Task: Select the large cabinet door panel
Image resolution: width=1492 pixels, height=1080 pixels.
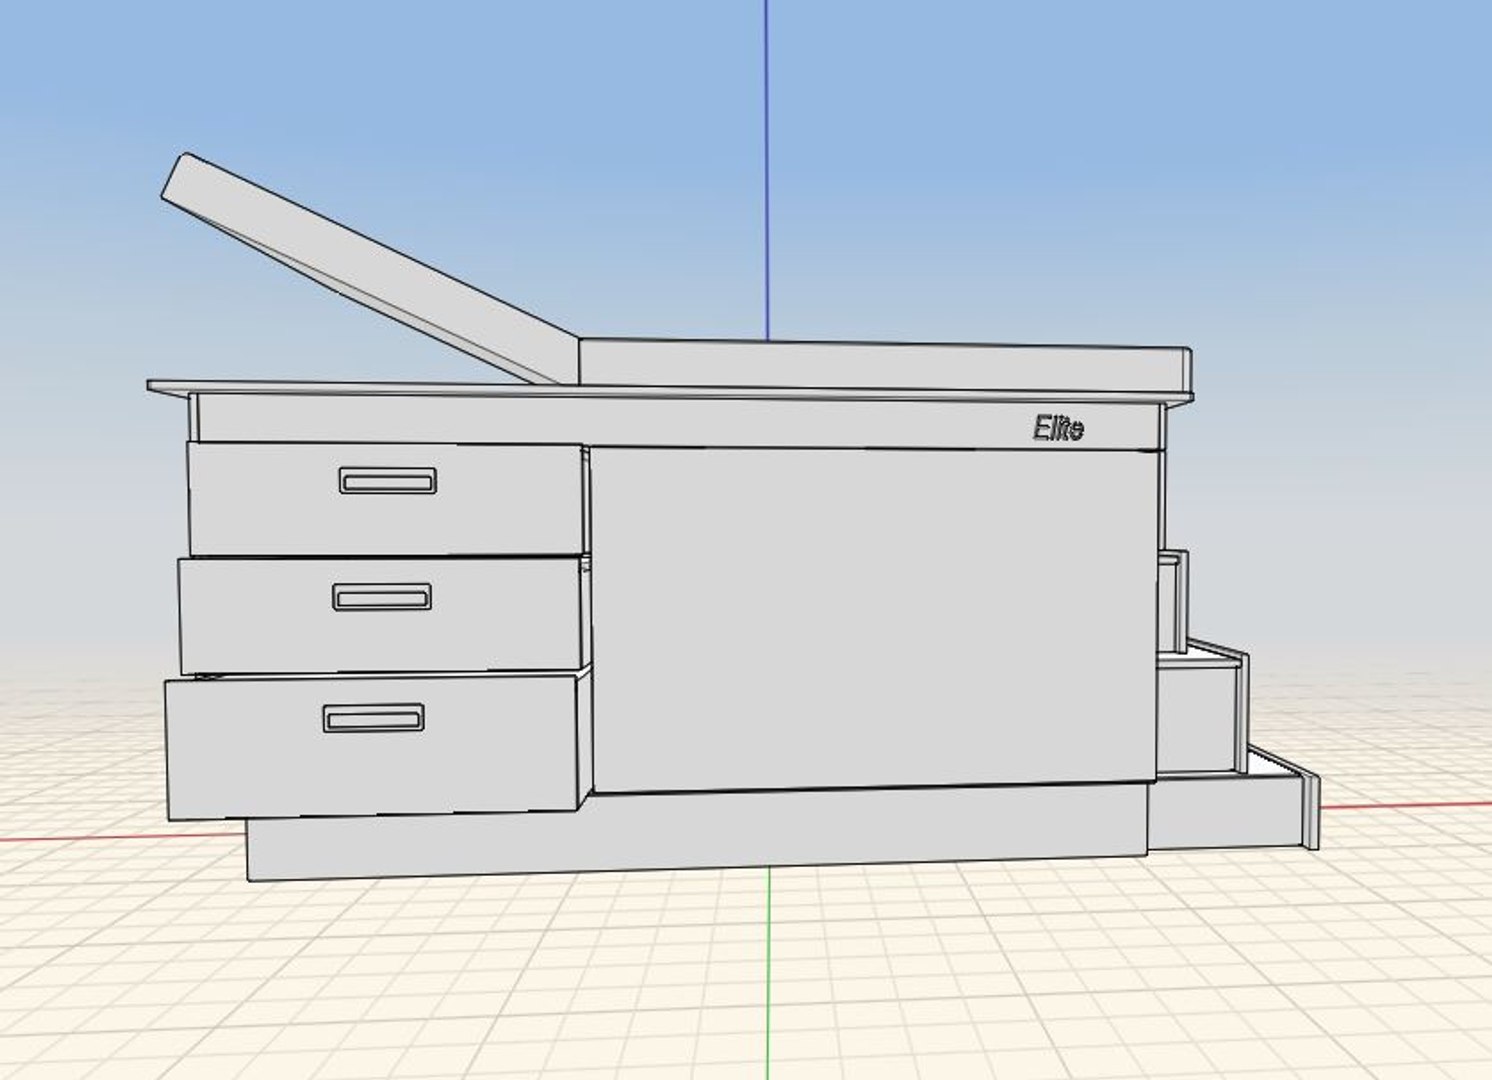Action: click(x=876, y=620)
